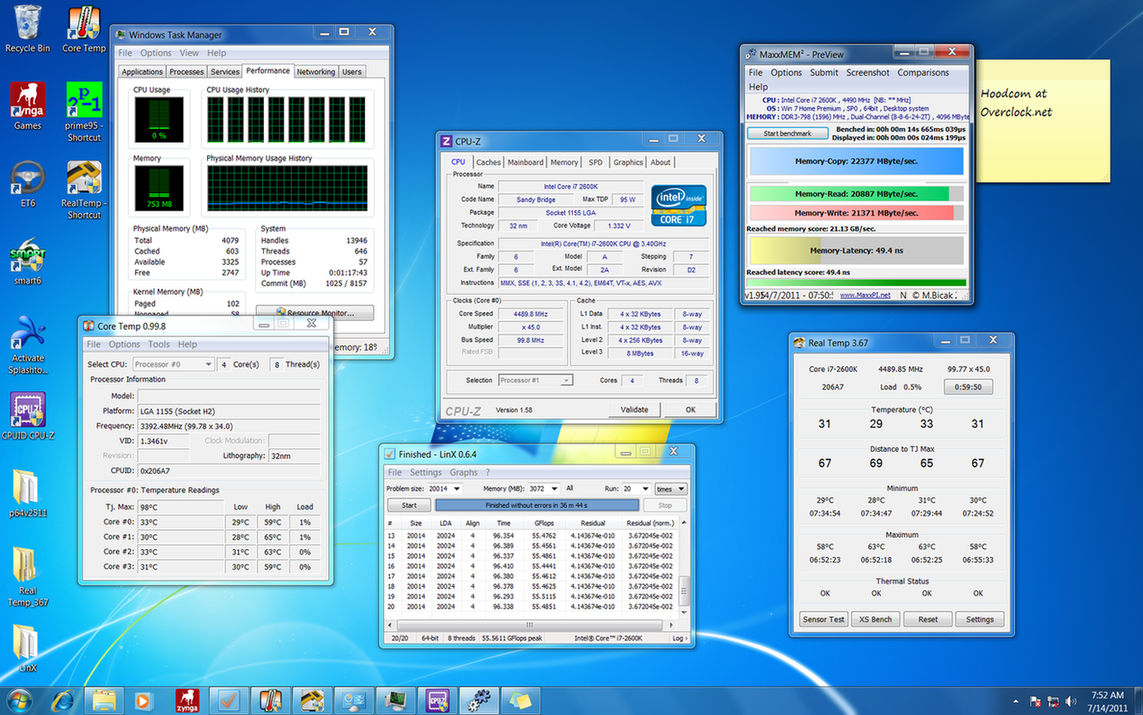Switch to Task Manager taskbar icon
Viewport: 1143px width, 715px height.
(x=395, y=701)
